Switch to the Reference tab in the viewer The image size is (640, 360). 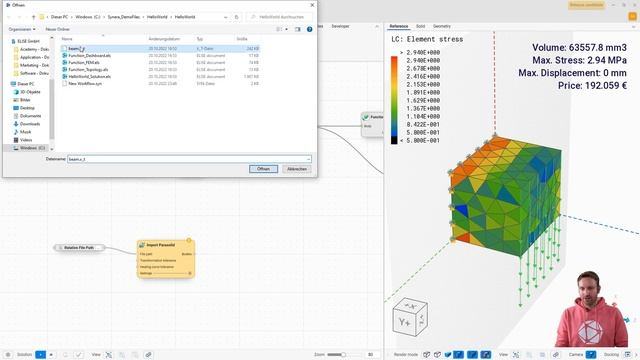pos(398,26)
